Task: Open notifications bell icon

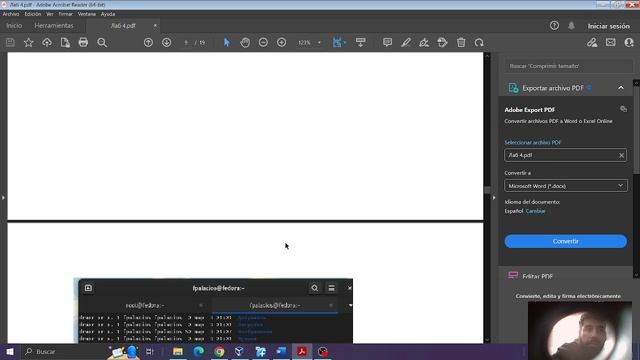Action: tap(571, 26)
